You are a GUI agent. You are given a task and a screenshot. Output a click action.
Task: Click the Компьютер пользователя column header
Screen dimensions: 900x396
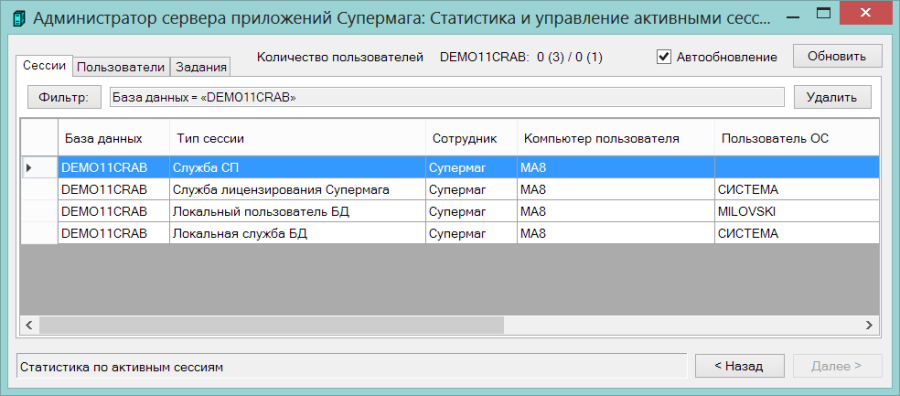point(616,138)
